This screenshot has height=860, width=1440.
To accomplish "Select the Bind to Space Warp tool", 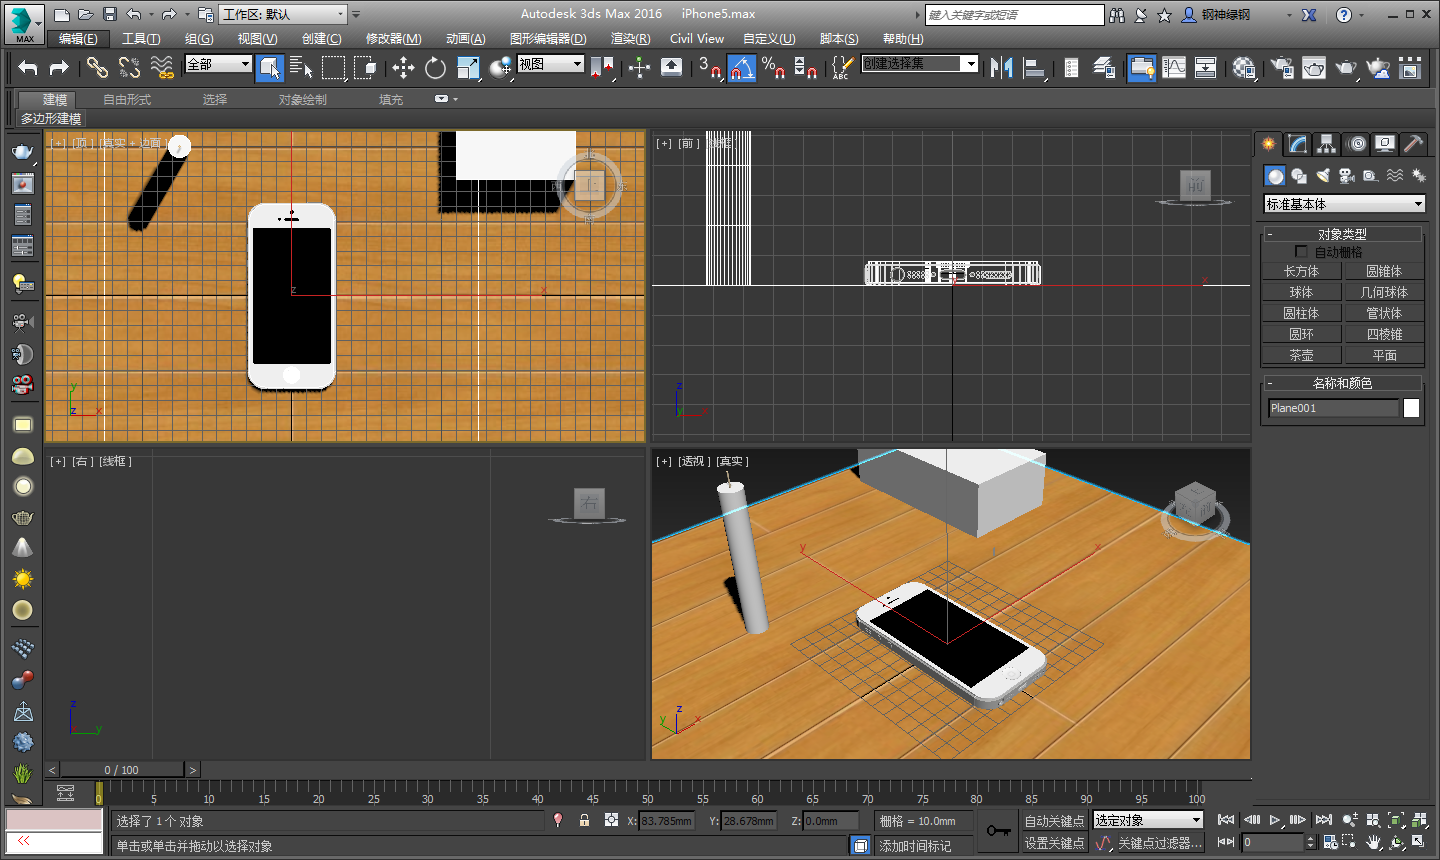I will pyautogui.click(x=161, y=67).
